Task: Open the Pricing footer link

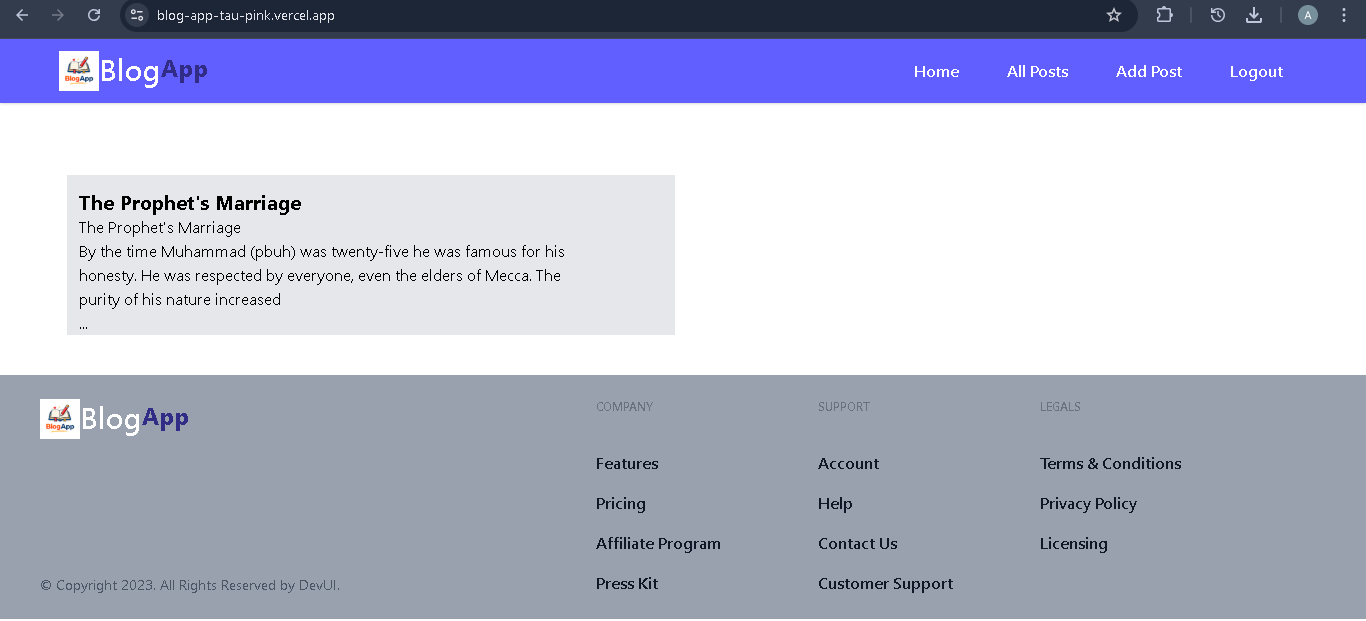Action: [621, 504]
